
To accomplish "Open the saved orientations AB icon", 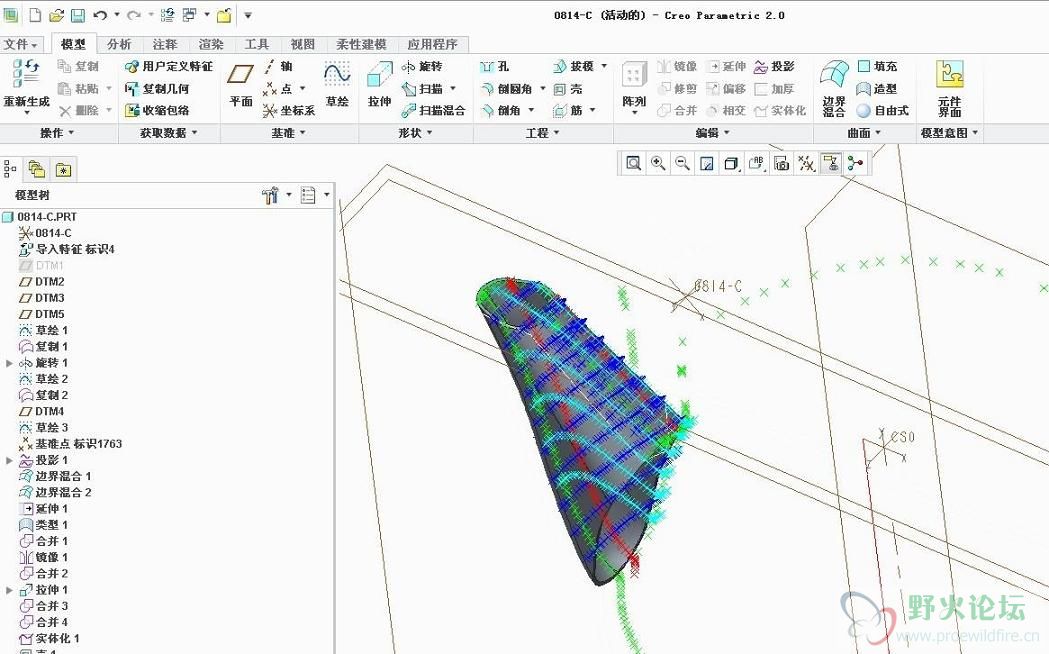I will 757,162.
